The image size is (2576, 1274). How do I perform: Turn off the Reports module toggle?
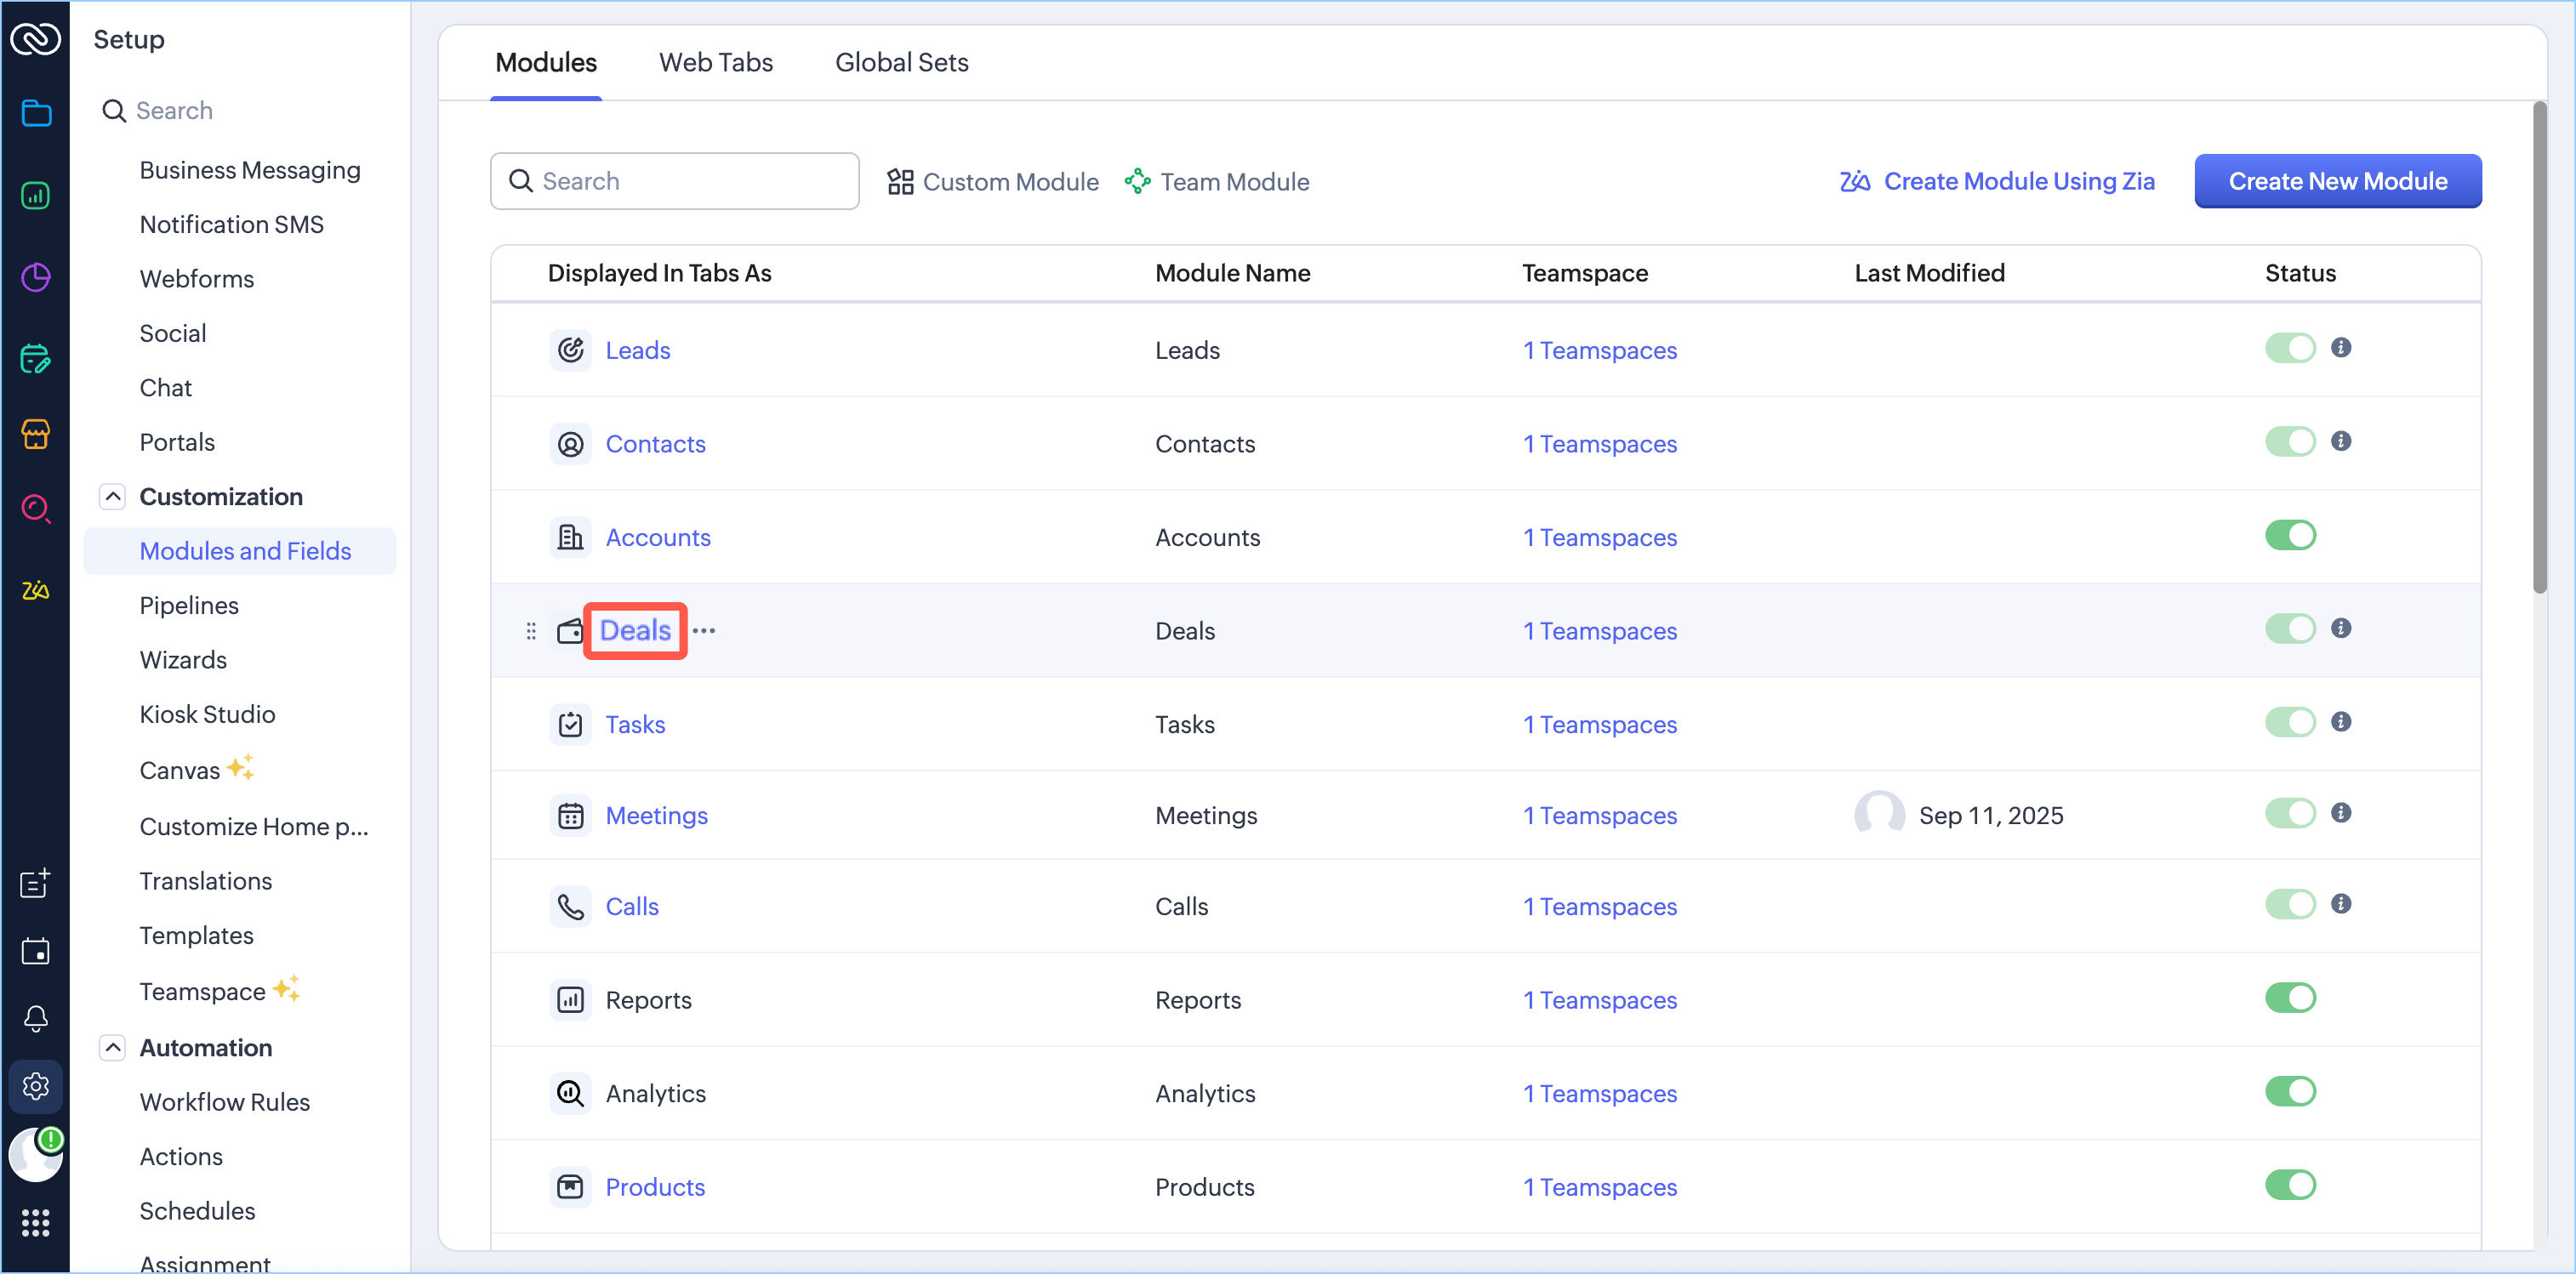coord(2290,998)
